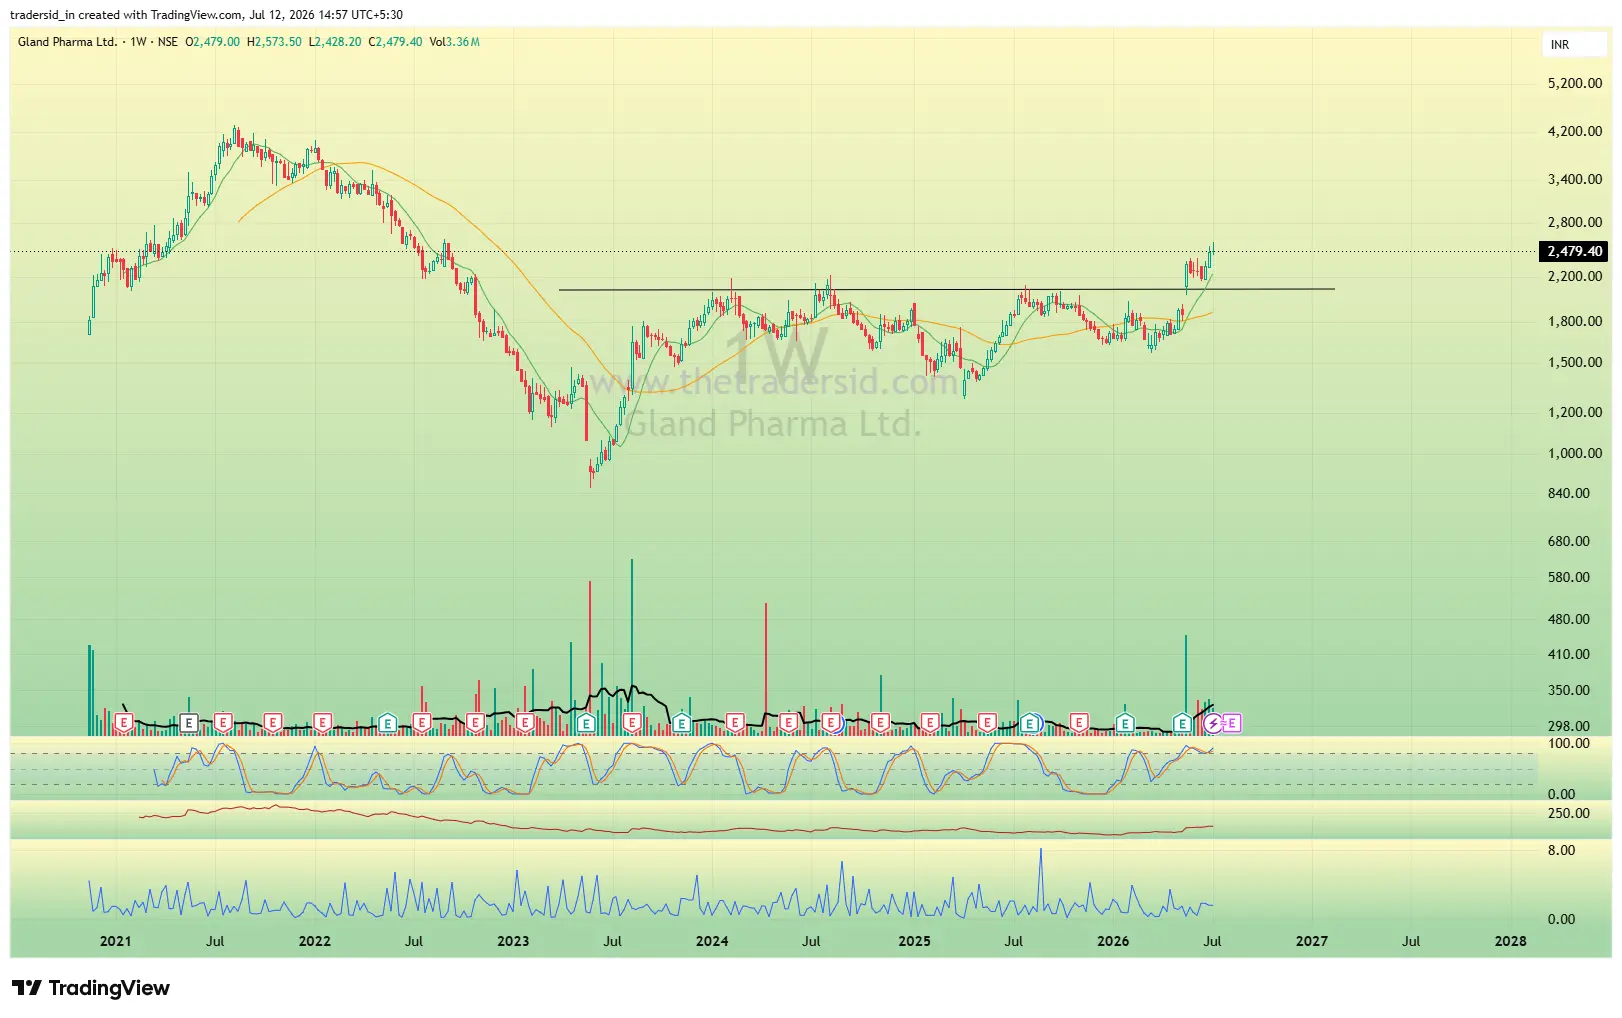Click the 1,200.00 price axis label
This screenshot has height=1018, width=1622.
1575,412
